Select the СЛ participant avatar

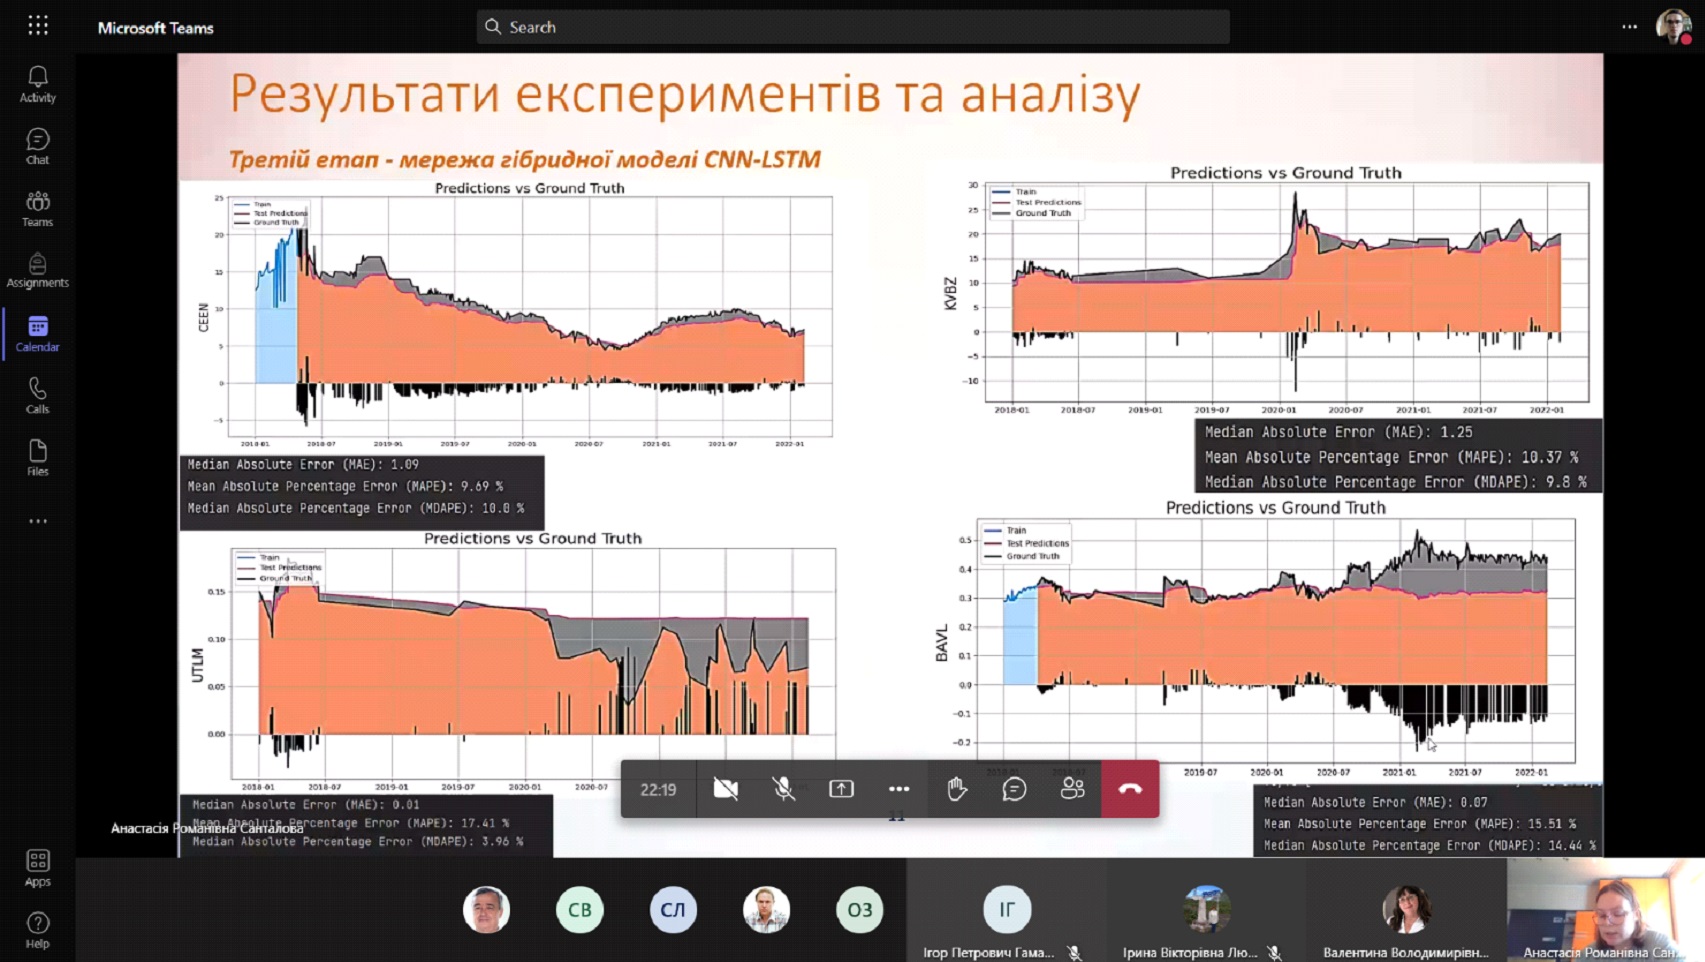[673, 910]
